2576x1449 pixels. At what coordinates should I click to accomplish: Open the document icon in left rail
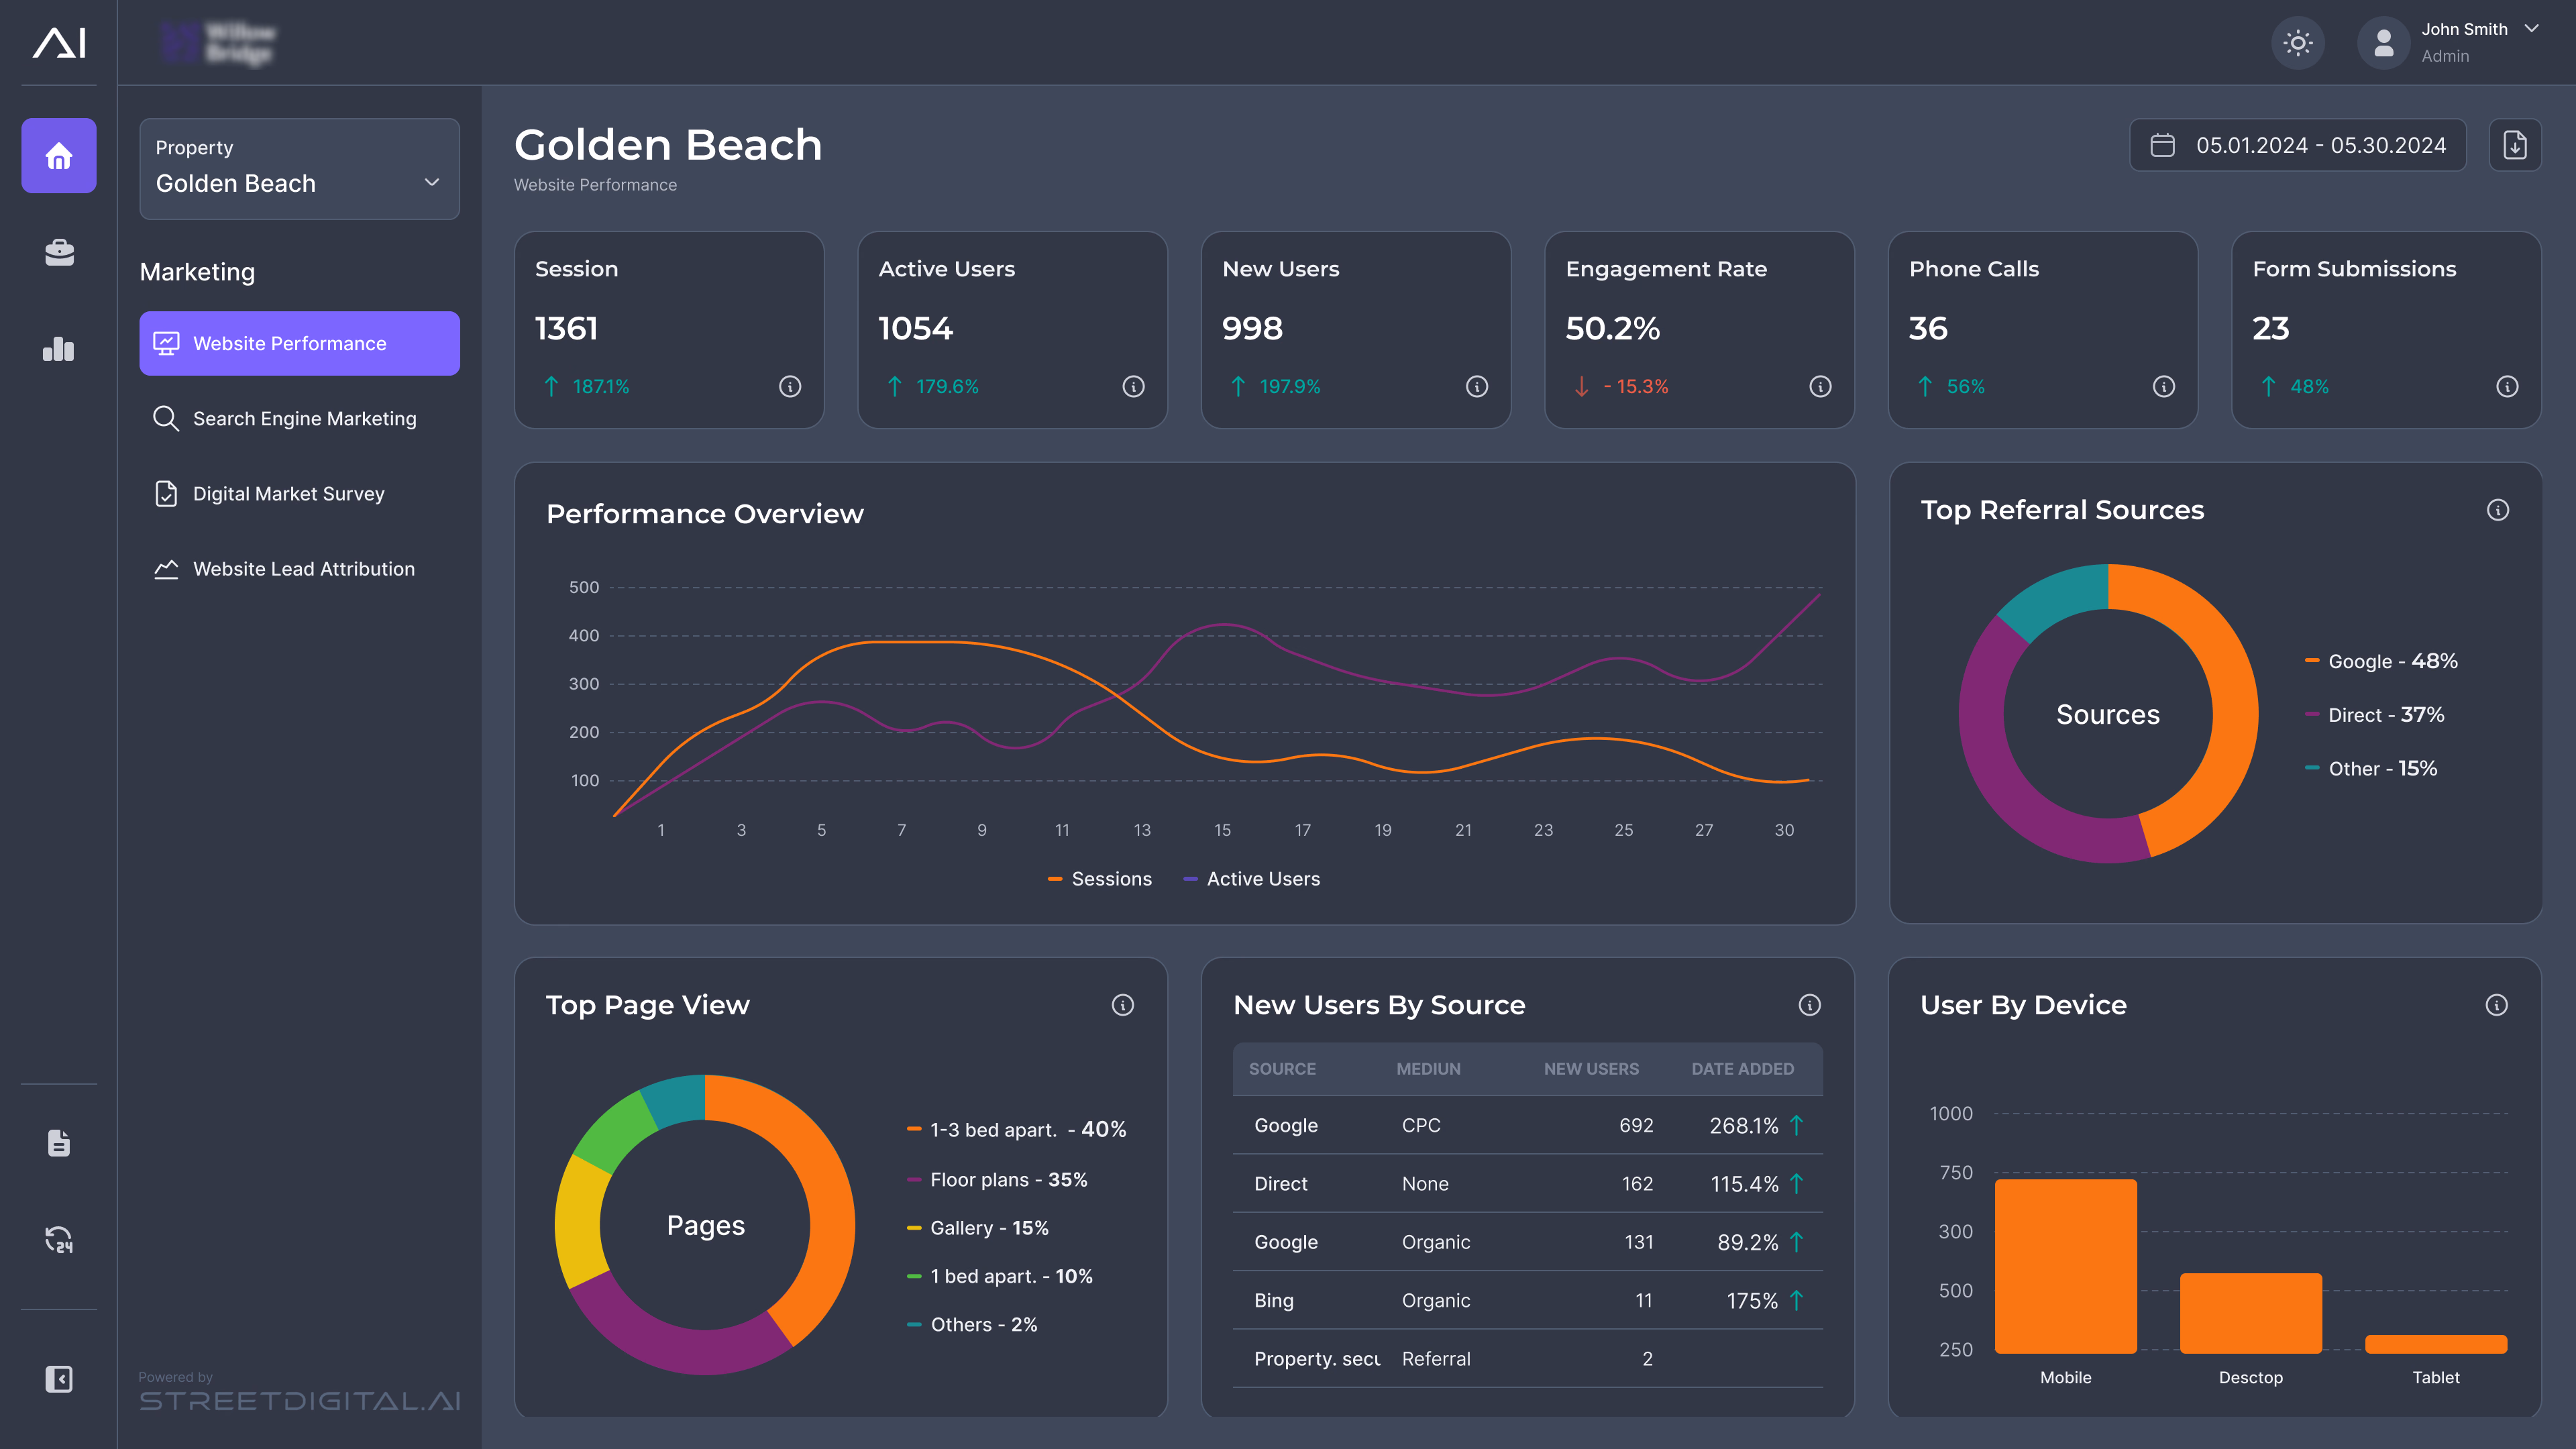(x=59, y=1143)
